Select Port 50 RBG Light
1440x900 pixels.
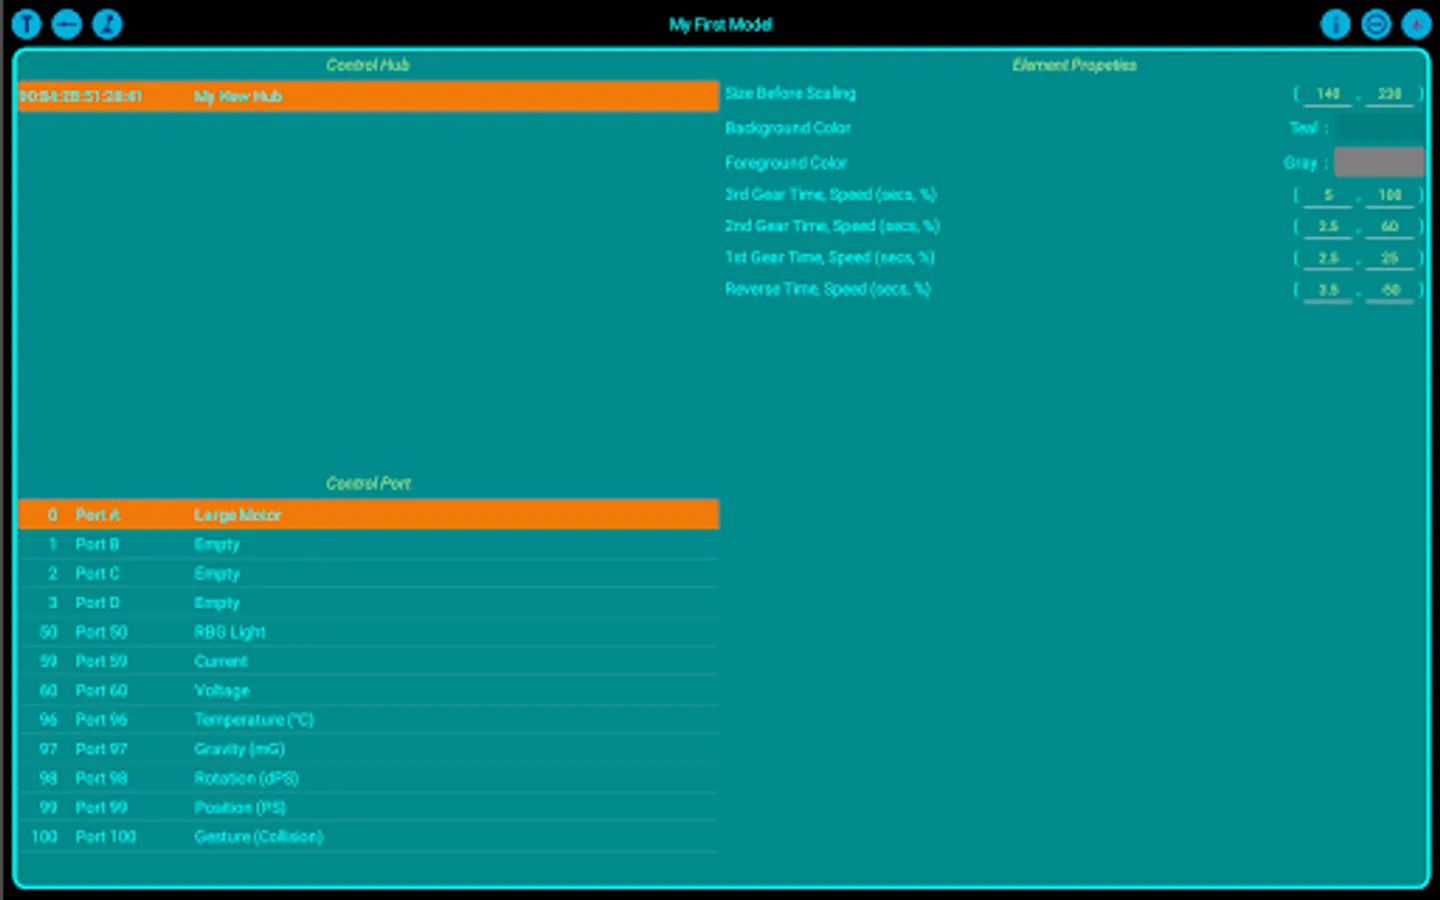point(368,631)
